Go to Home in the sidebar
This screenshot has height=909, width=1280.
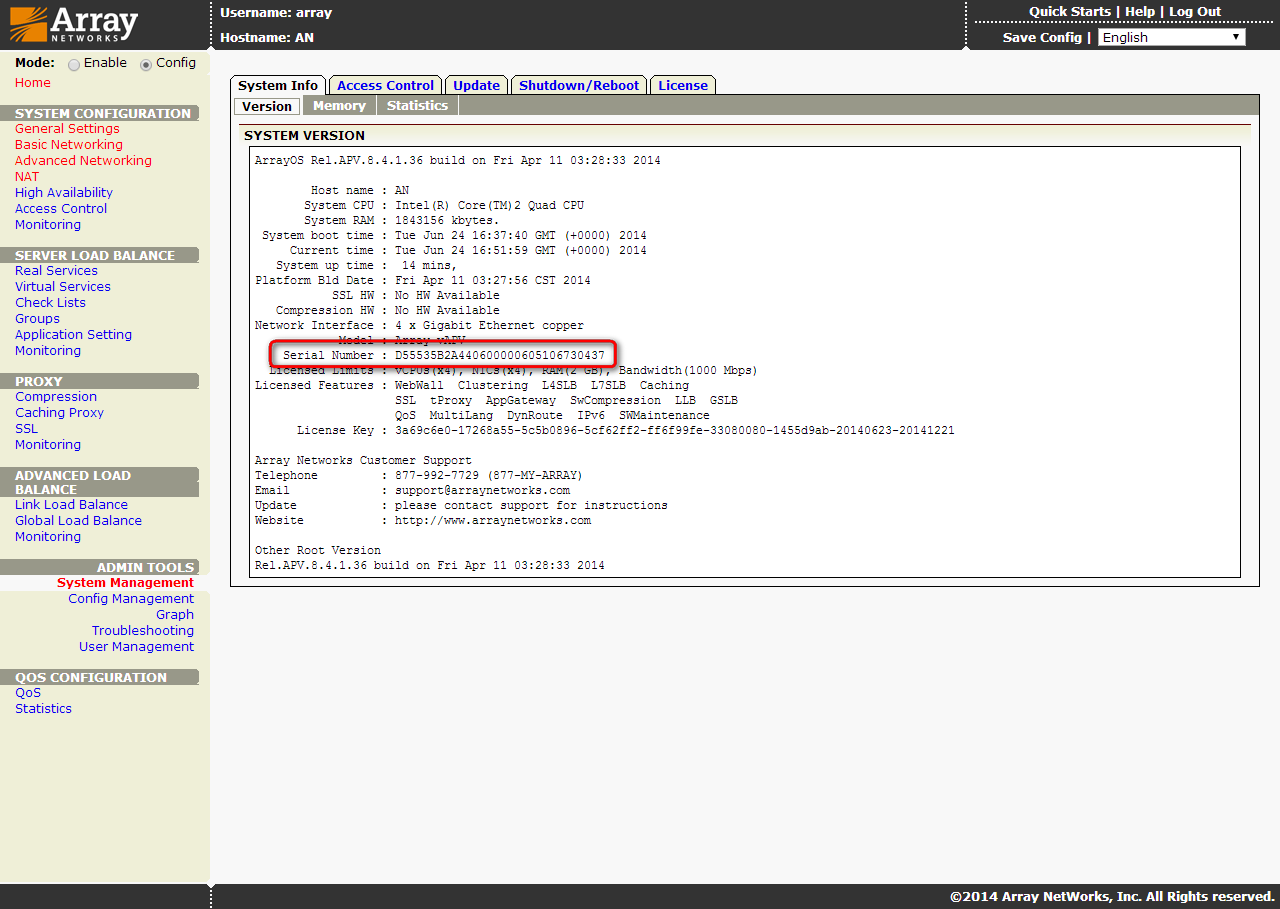[33, 83]
